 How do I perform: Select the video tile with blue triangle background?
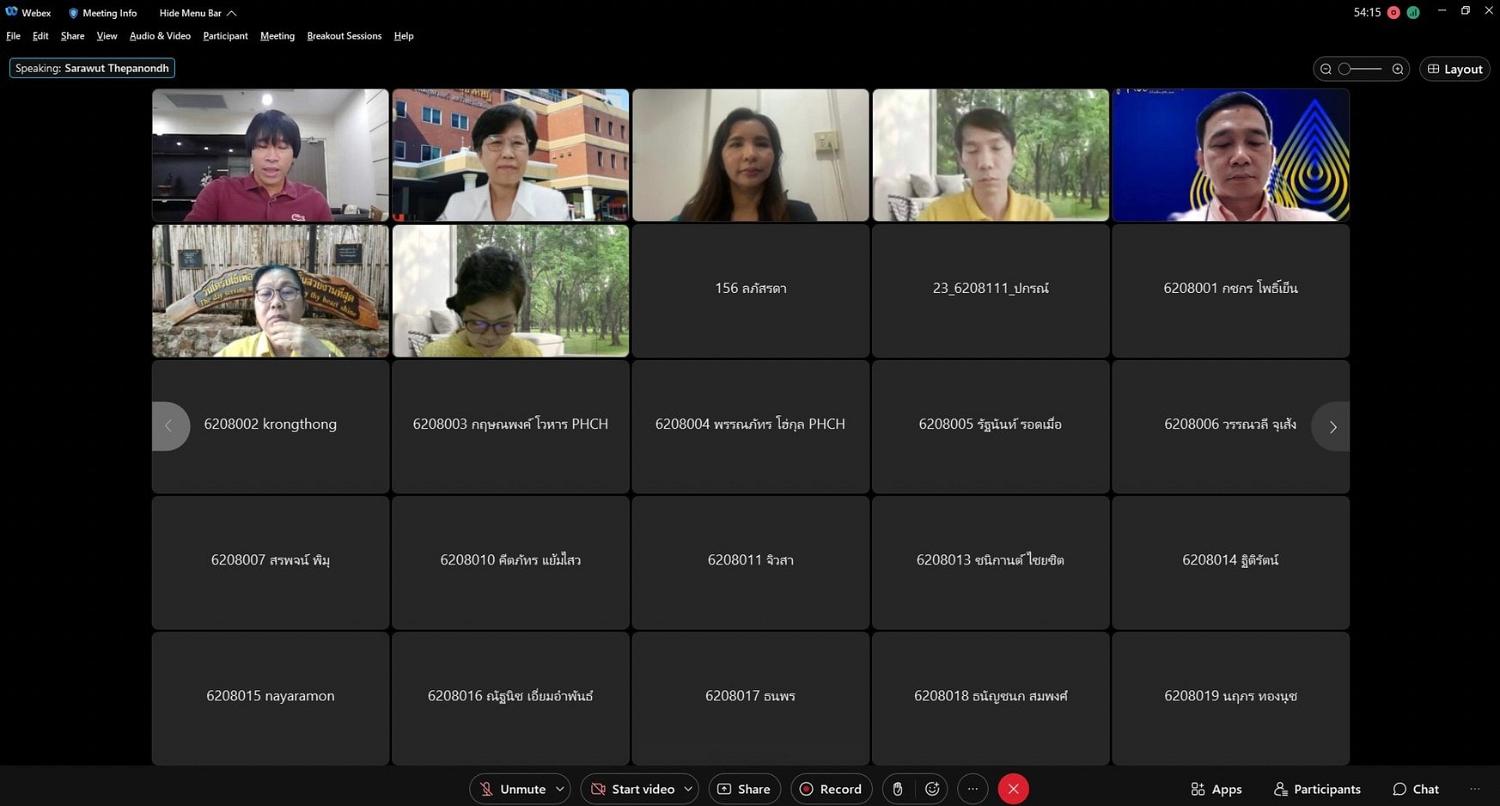click(x=1231, y=155)
